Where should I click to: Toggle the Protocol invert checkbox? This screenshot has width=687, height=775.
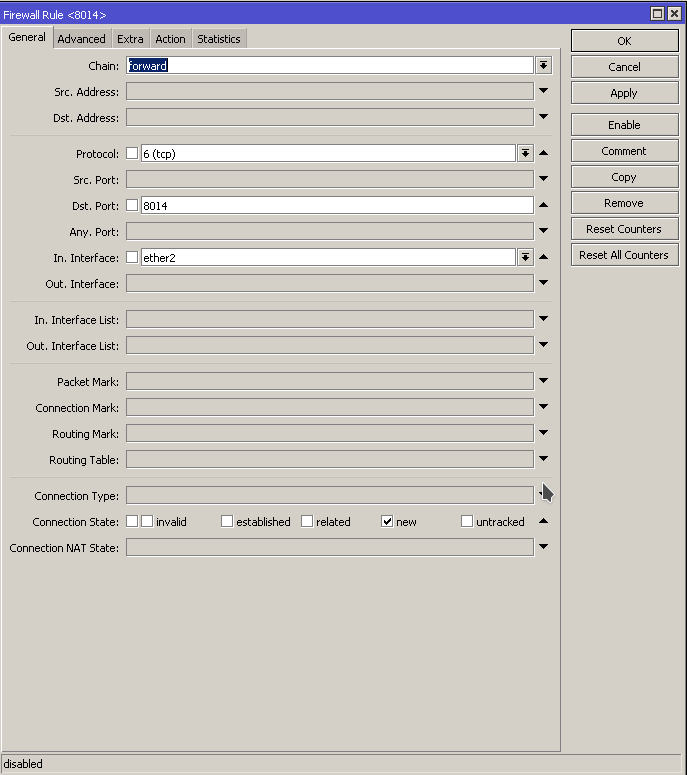132,153
